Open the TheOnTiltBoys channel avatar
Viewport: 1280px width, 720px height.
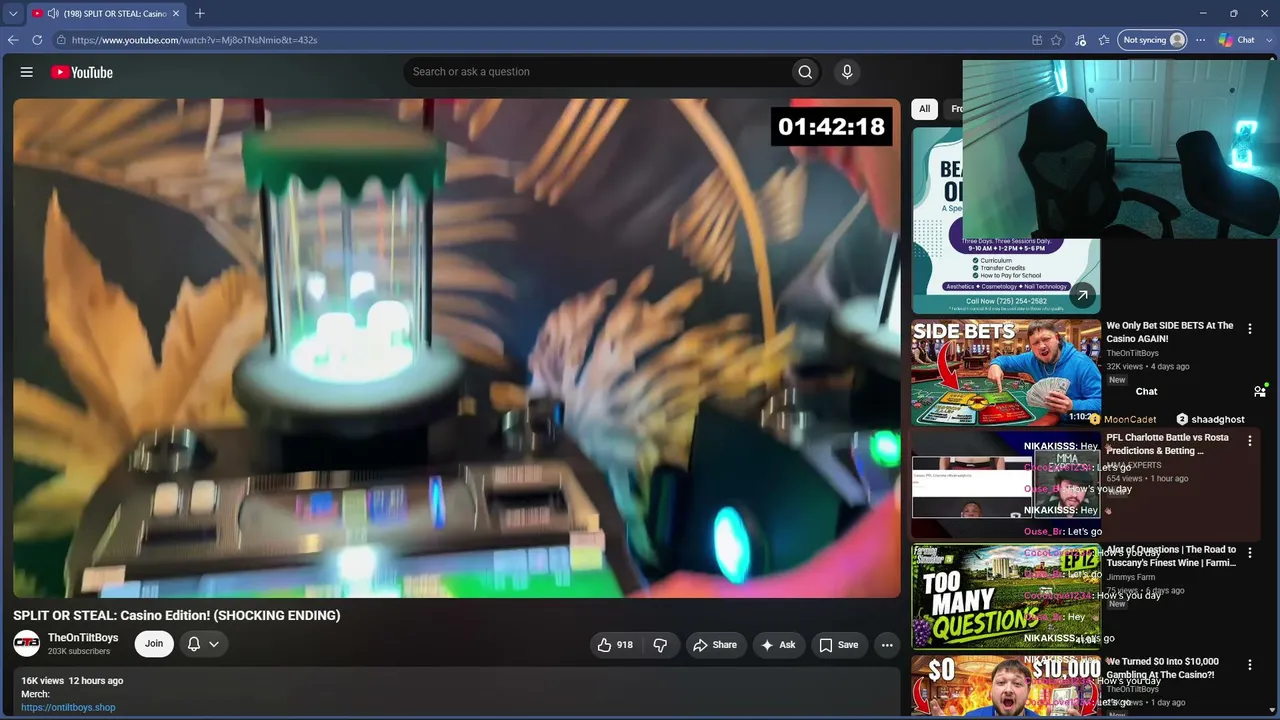click(x=27, y=644)
